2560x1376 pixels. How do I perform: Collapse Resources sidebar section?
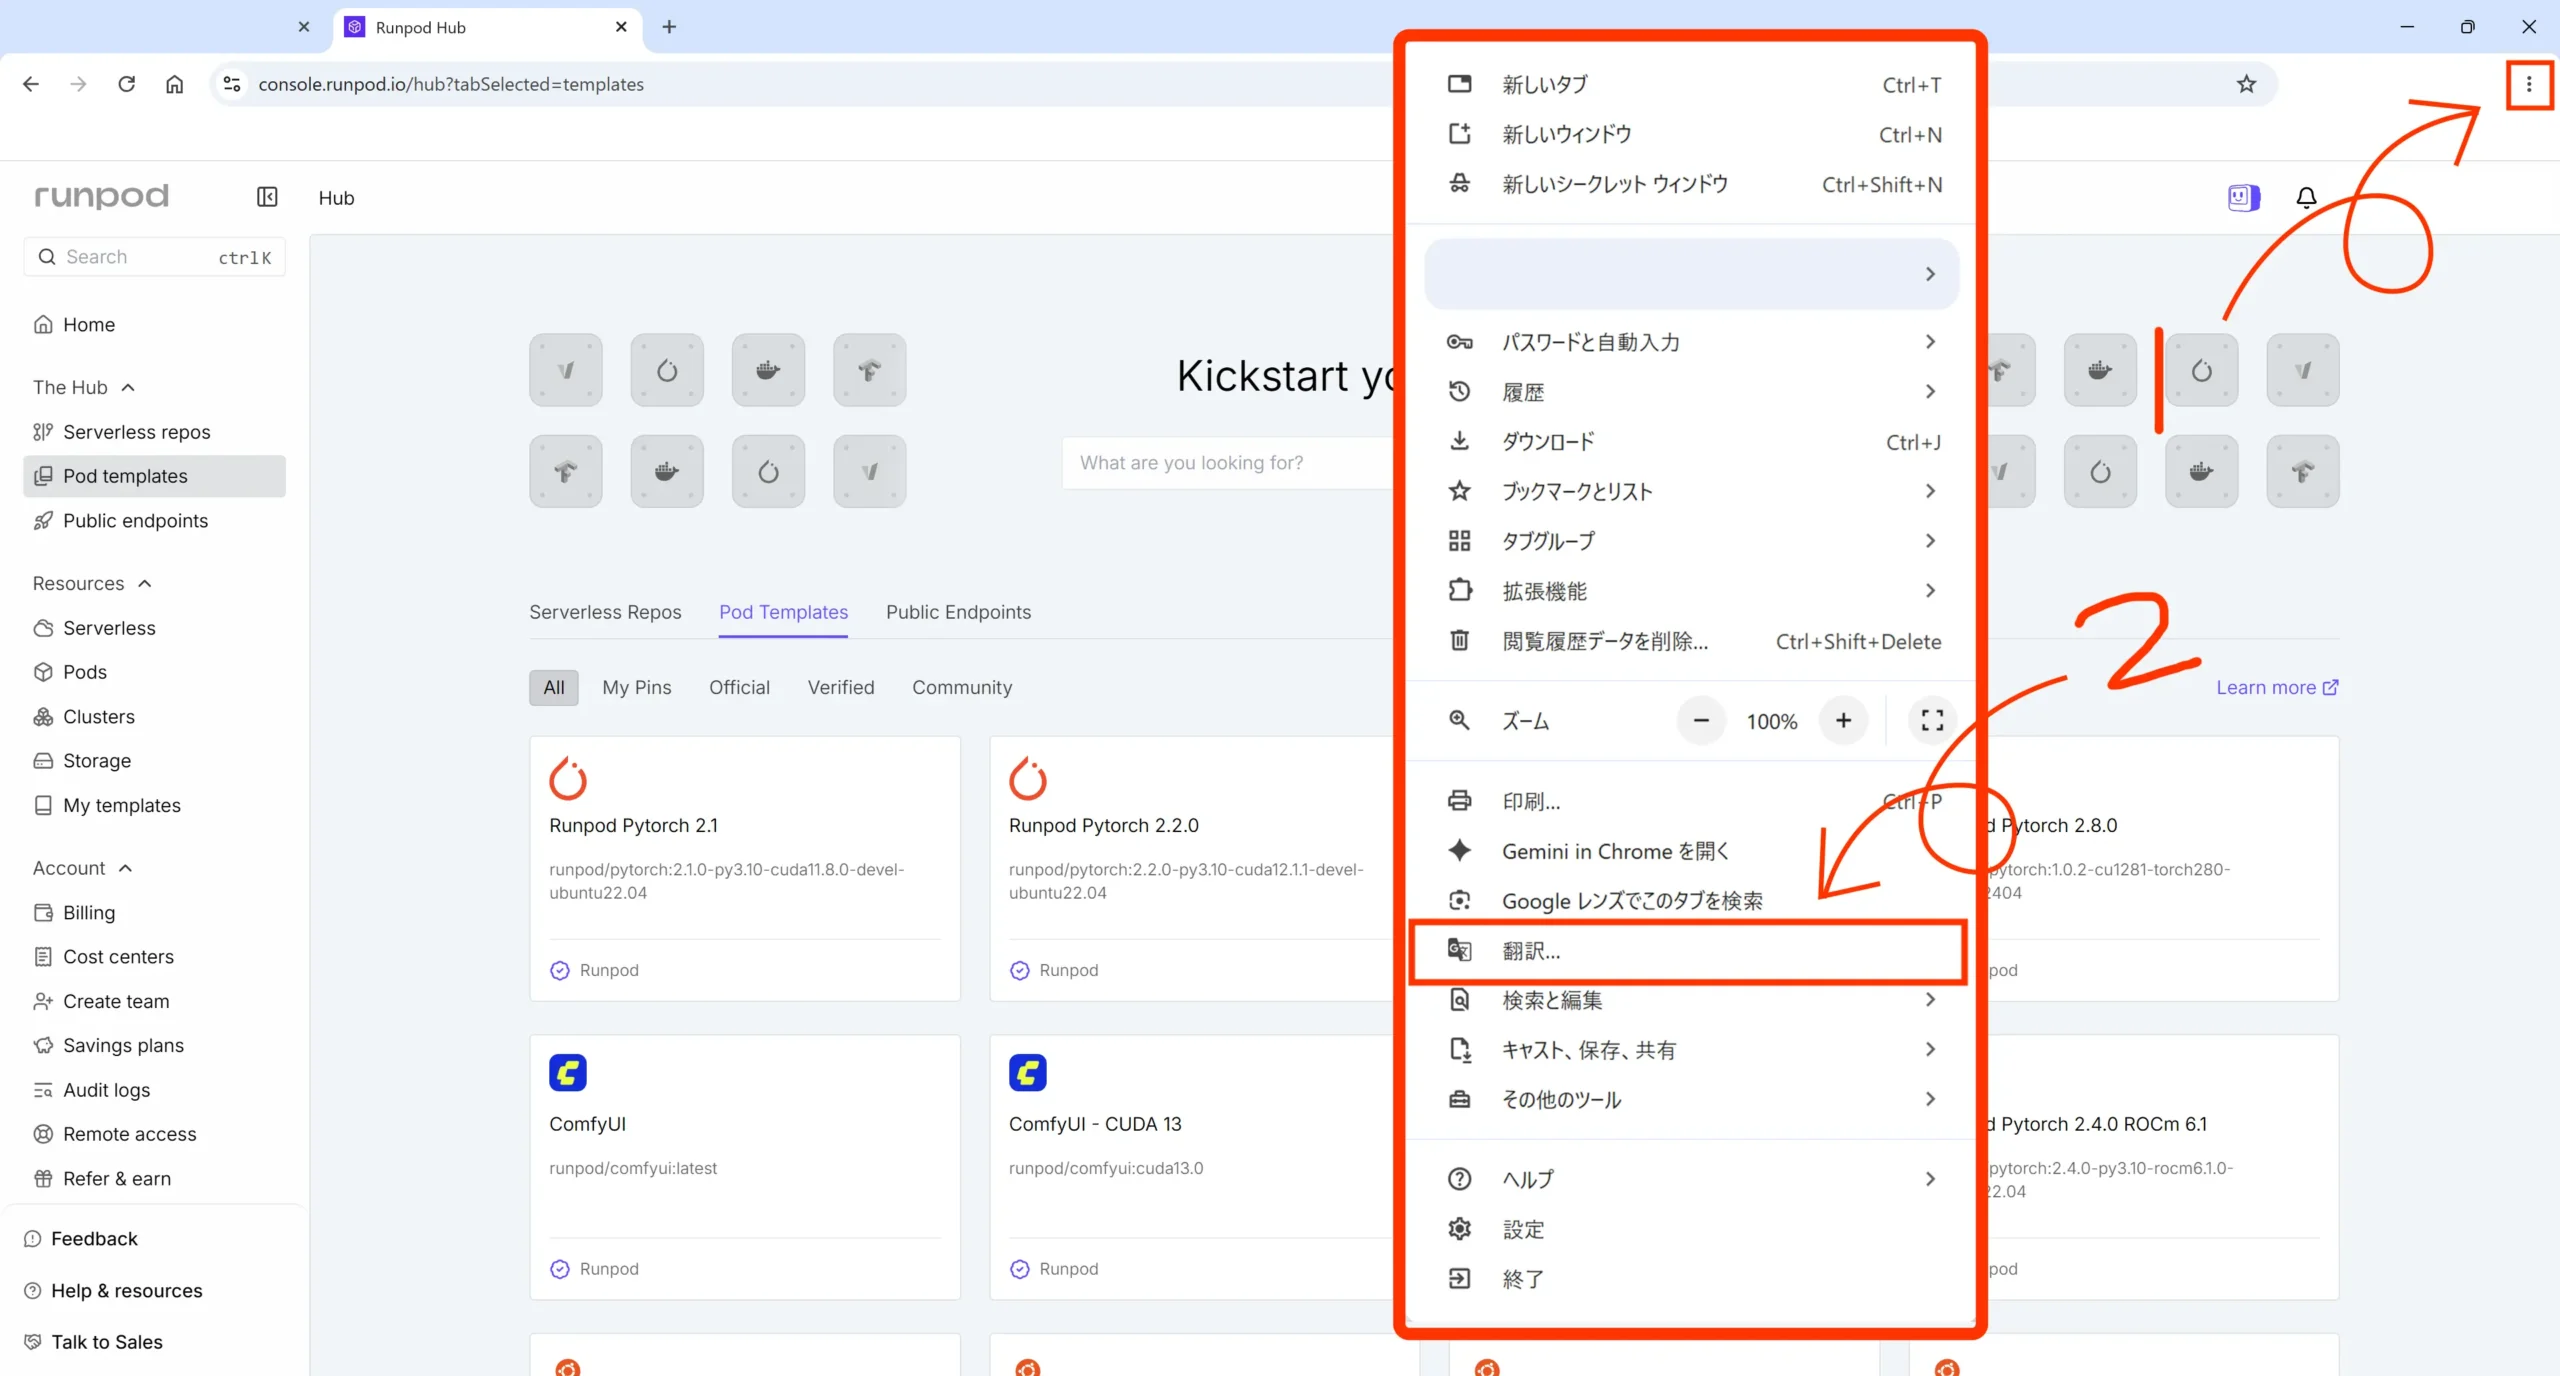tap(92, 583)
